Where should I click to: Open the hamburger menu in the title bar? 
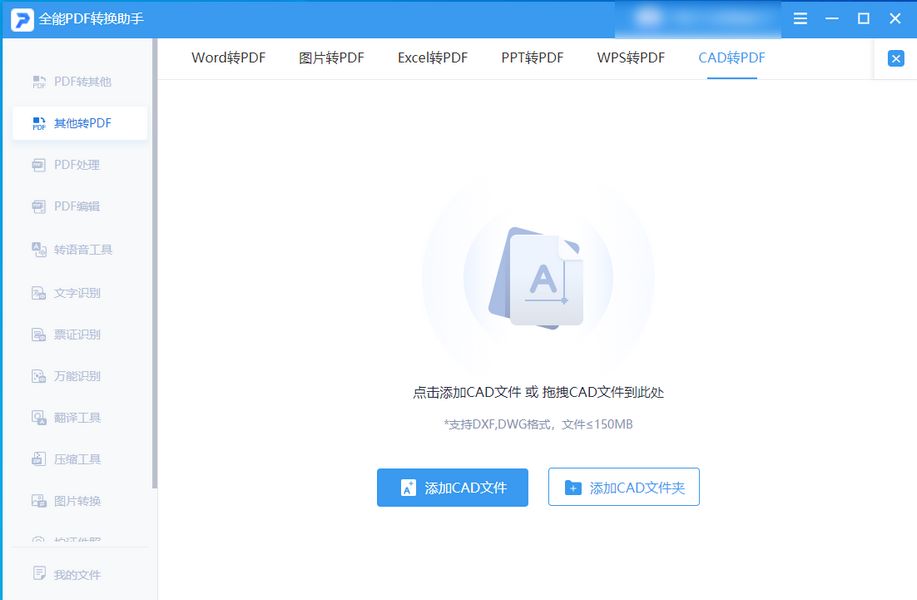pos(798,18)
